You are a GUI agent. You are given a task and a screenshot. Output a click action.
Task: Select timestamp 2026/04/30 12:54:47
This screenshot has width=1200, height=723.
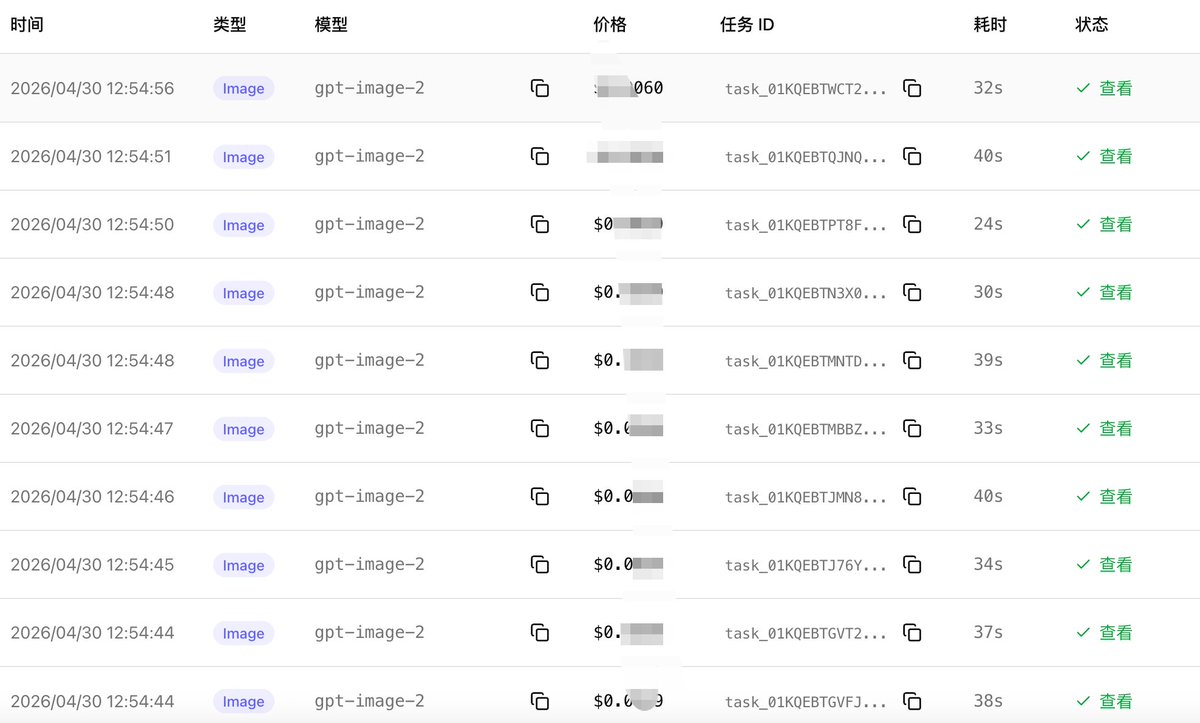click(x=92, y=428)
